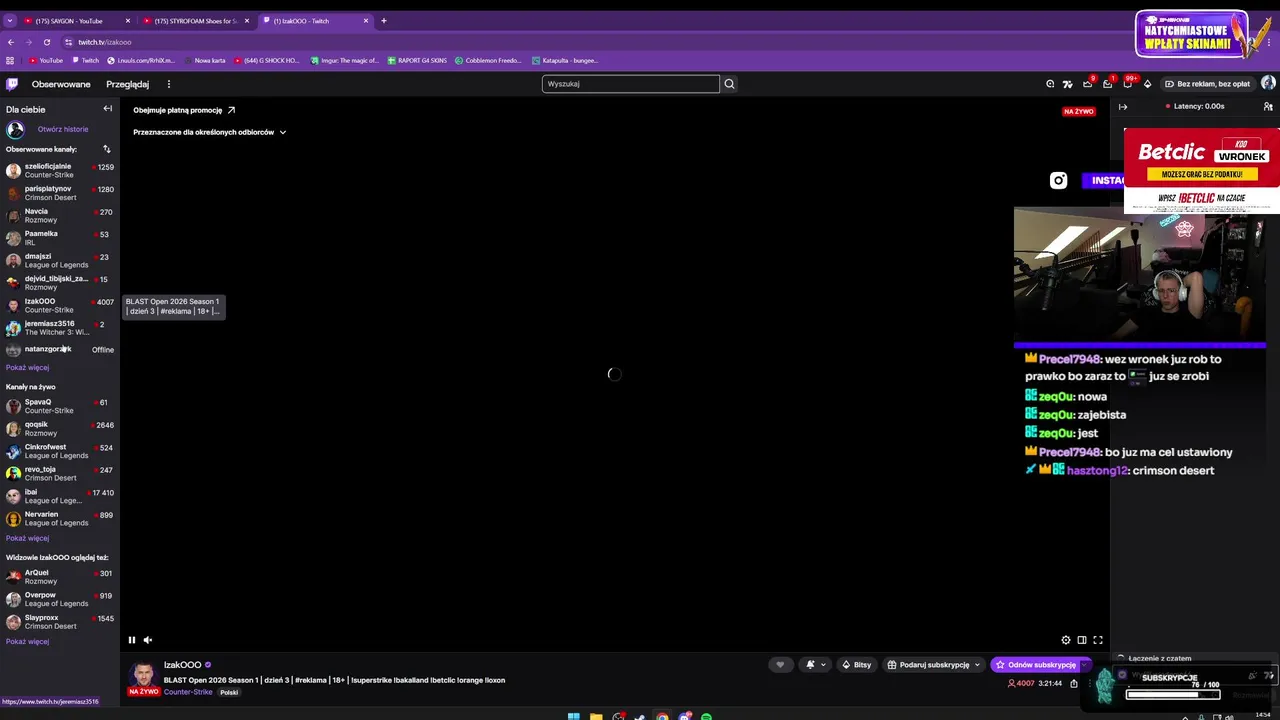Open notification bell dropdown for channel
The image size is (1280, 720).
click(x=815, y=665)
